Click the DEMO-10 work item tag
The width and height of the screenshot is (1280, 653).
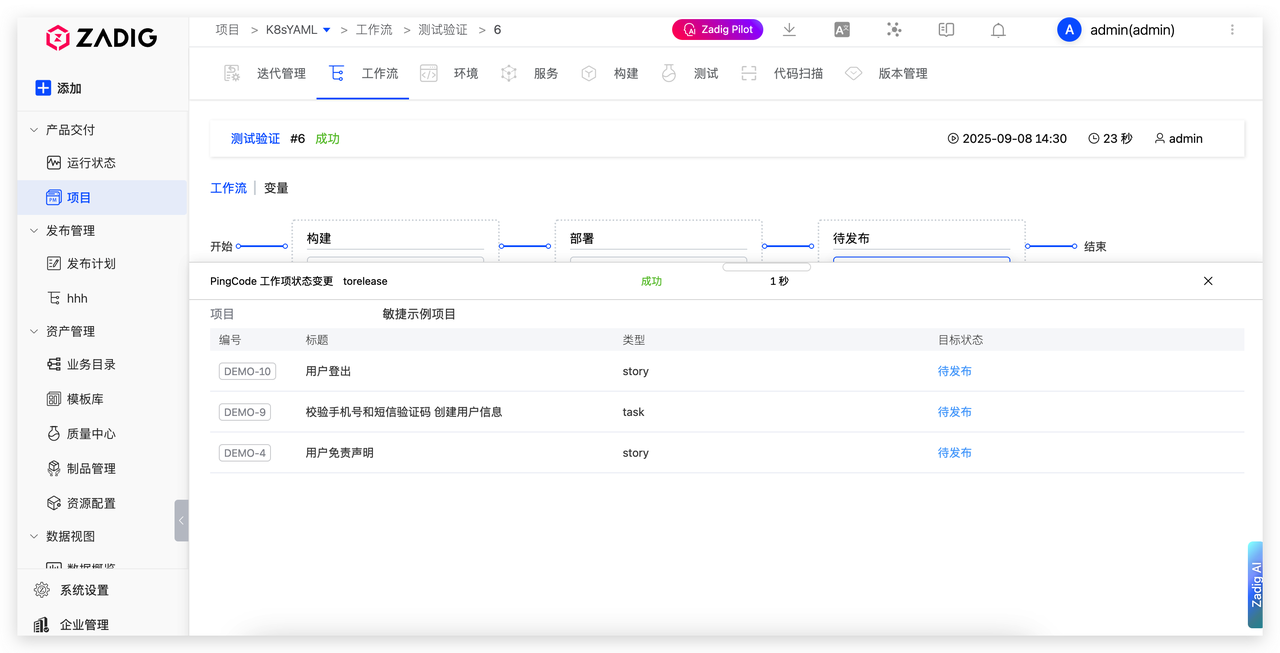(246, 371)
